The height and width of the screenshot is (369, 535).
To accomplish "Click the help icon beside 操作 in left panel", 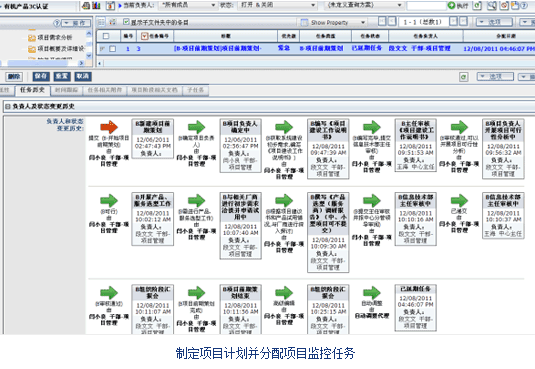I will click(x=57, y=23).
